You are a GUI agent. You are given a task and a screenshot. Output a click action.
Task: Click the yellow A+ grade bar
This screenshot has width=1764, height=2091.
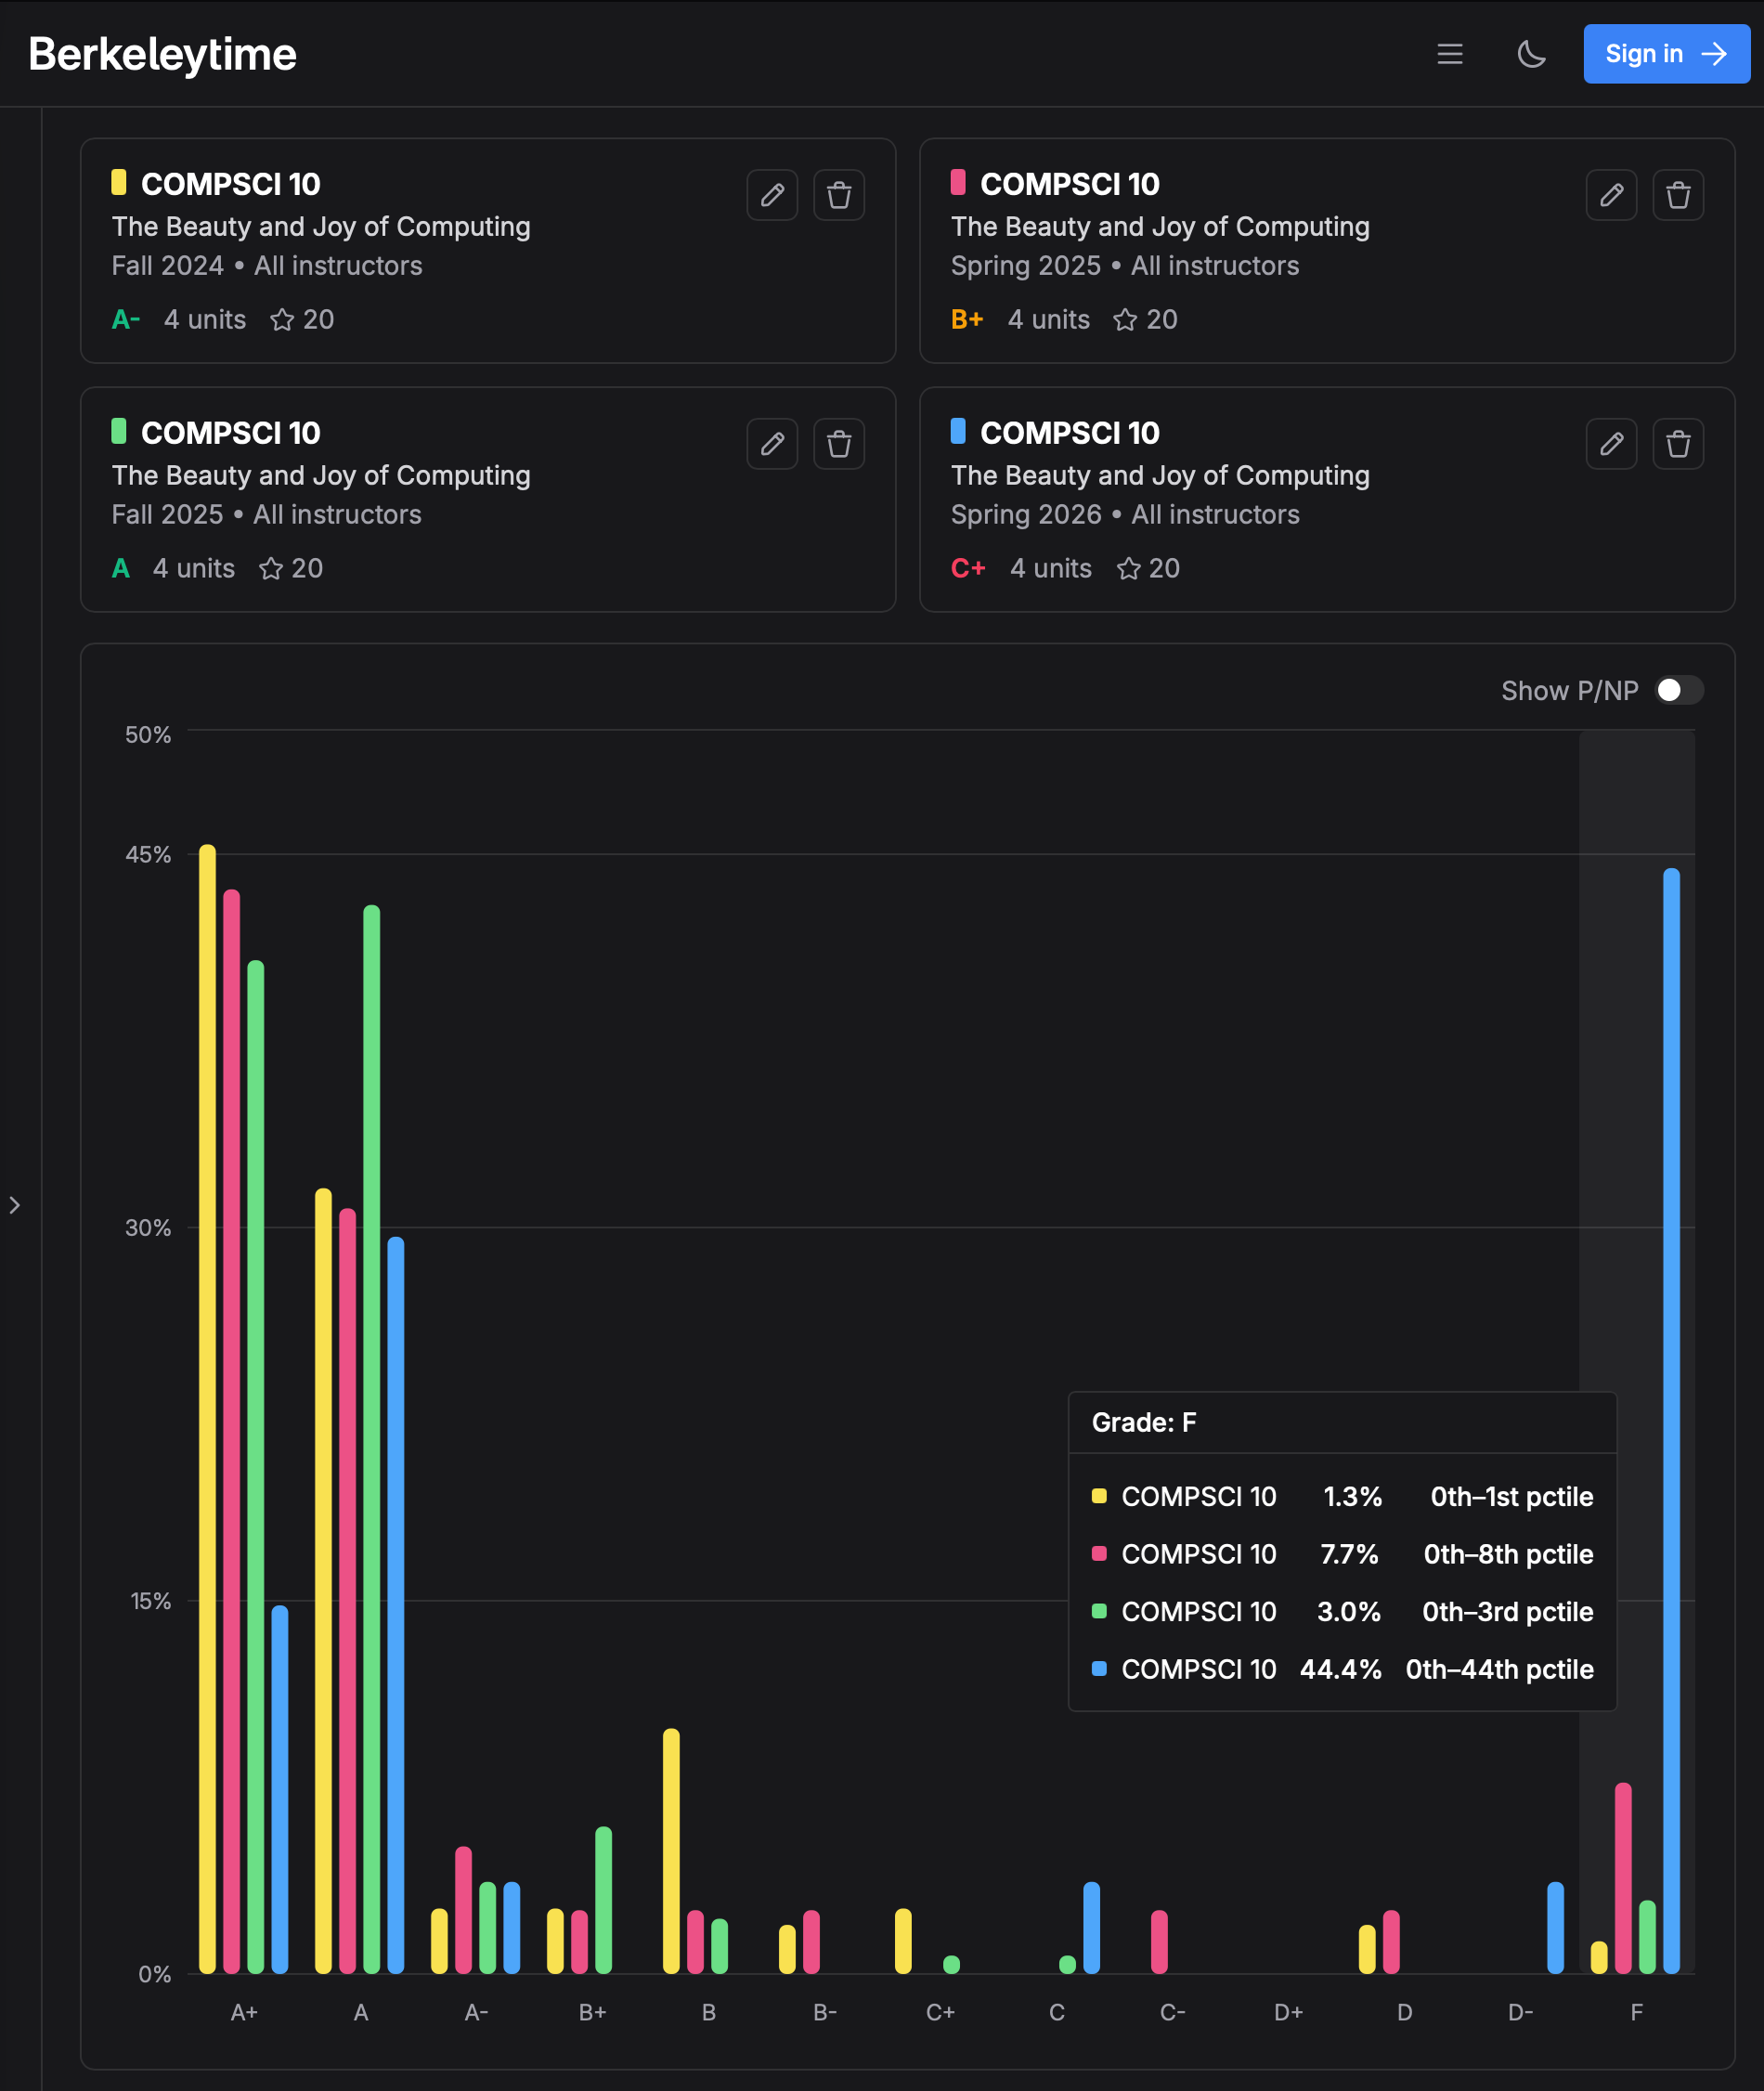coord(207,1409)
